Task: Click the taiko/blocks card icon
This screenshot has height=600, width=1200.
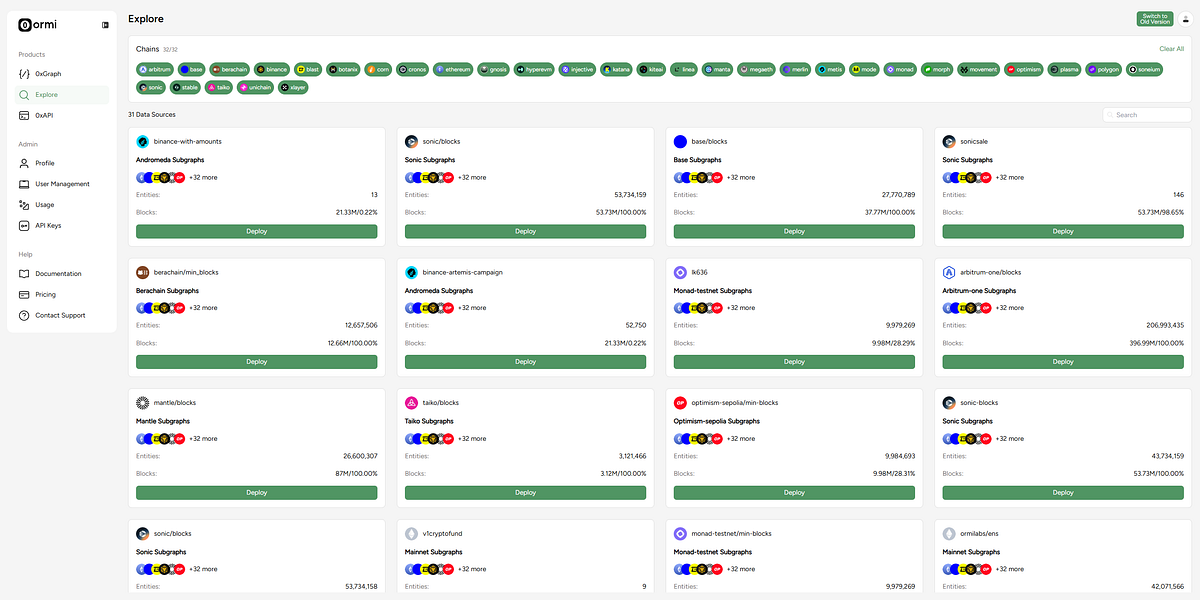Action: pyautogui.click(x=411, y=403)
